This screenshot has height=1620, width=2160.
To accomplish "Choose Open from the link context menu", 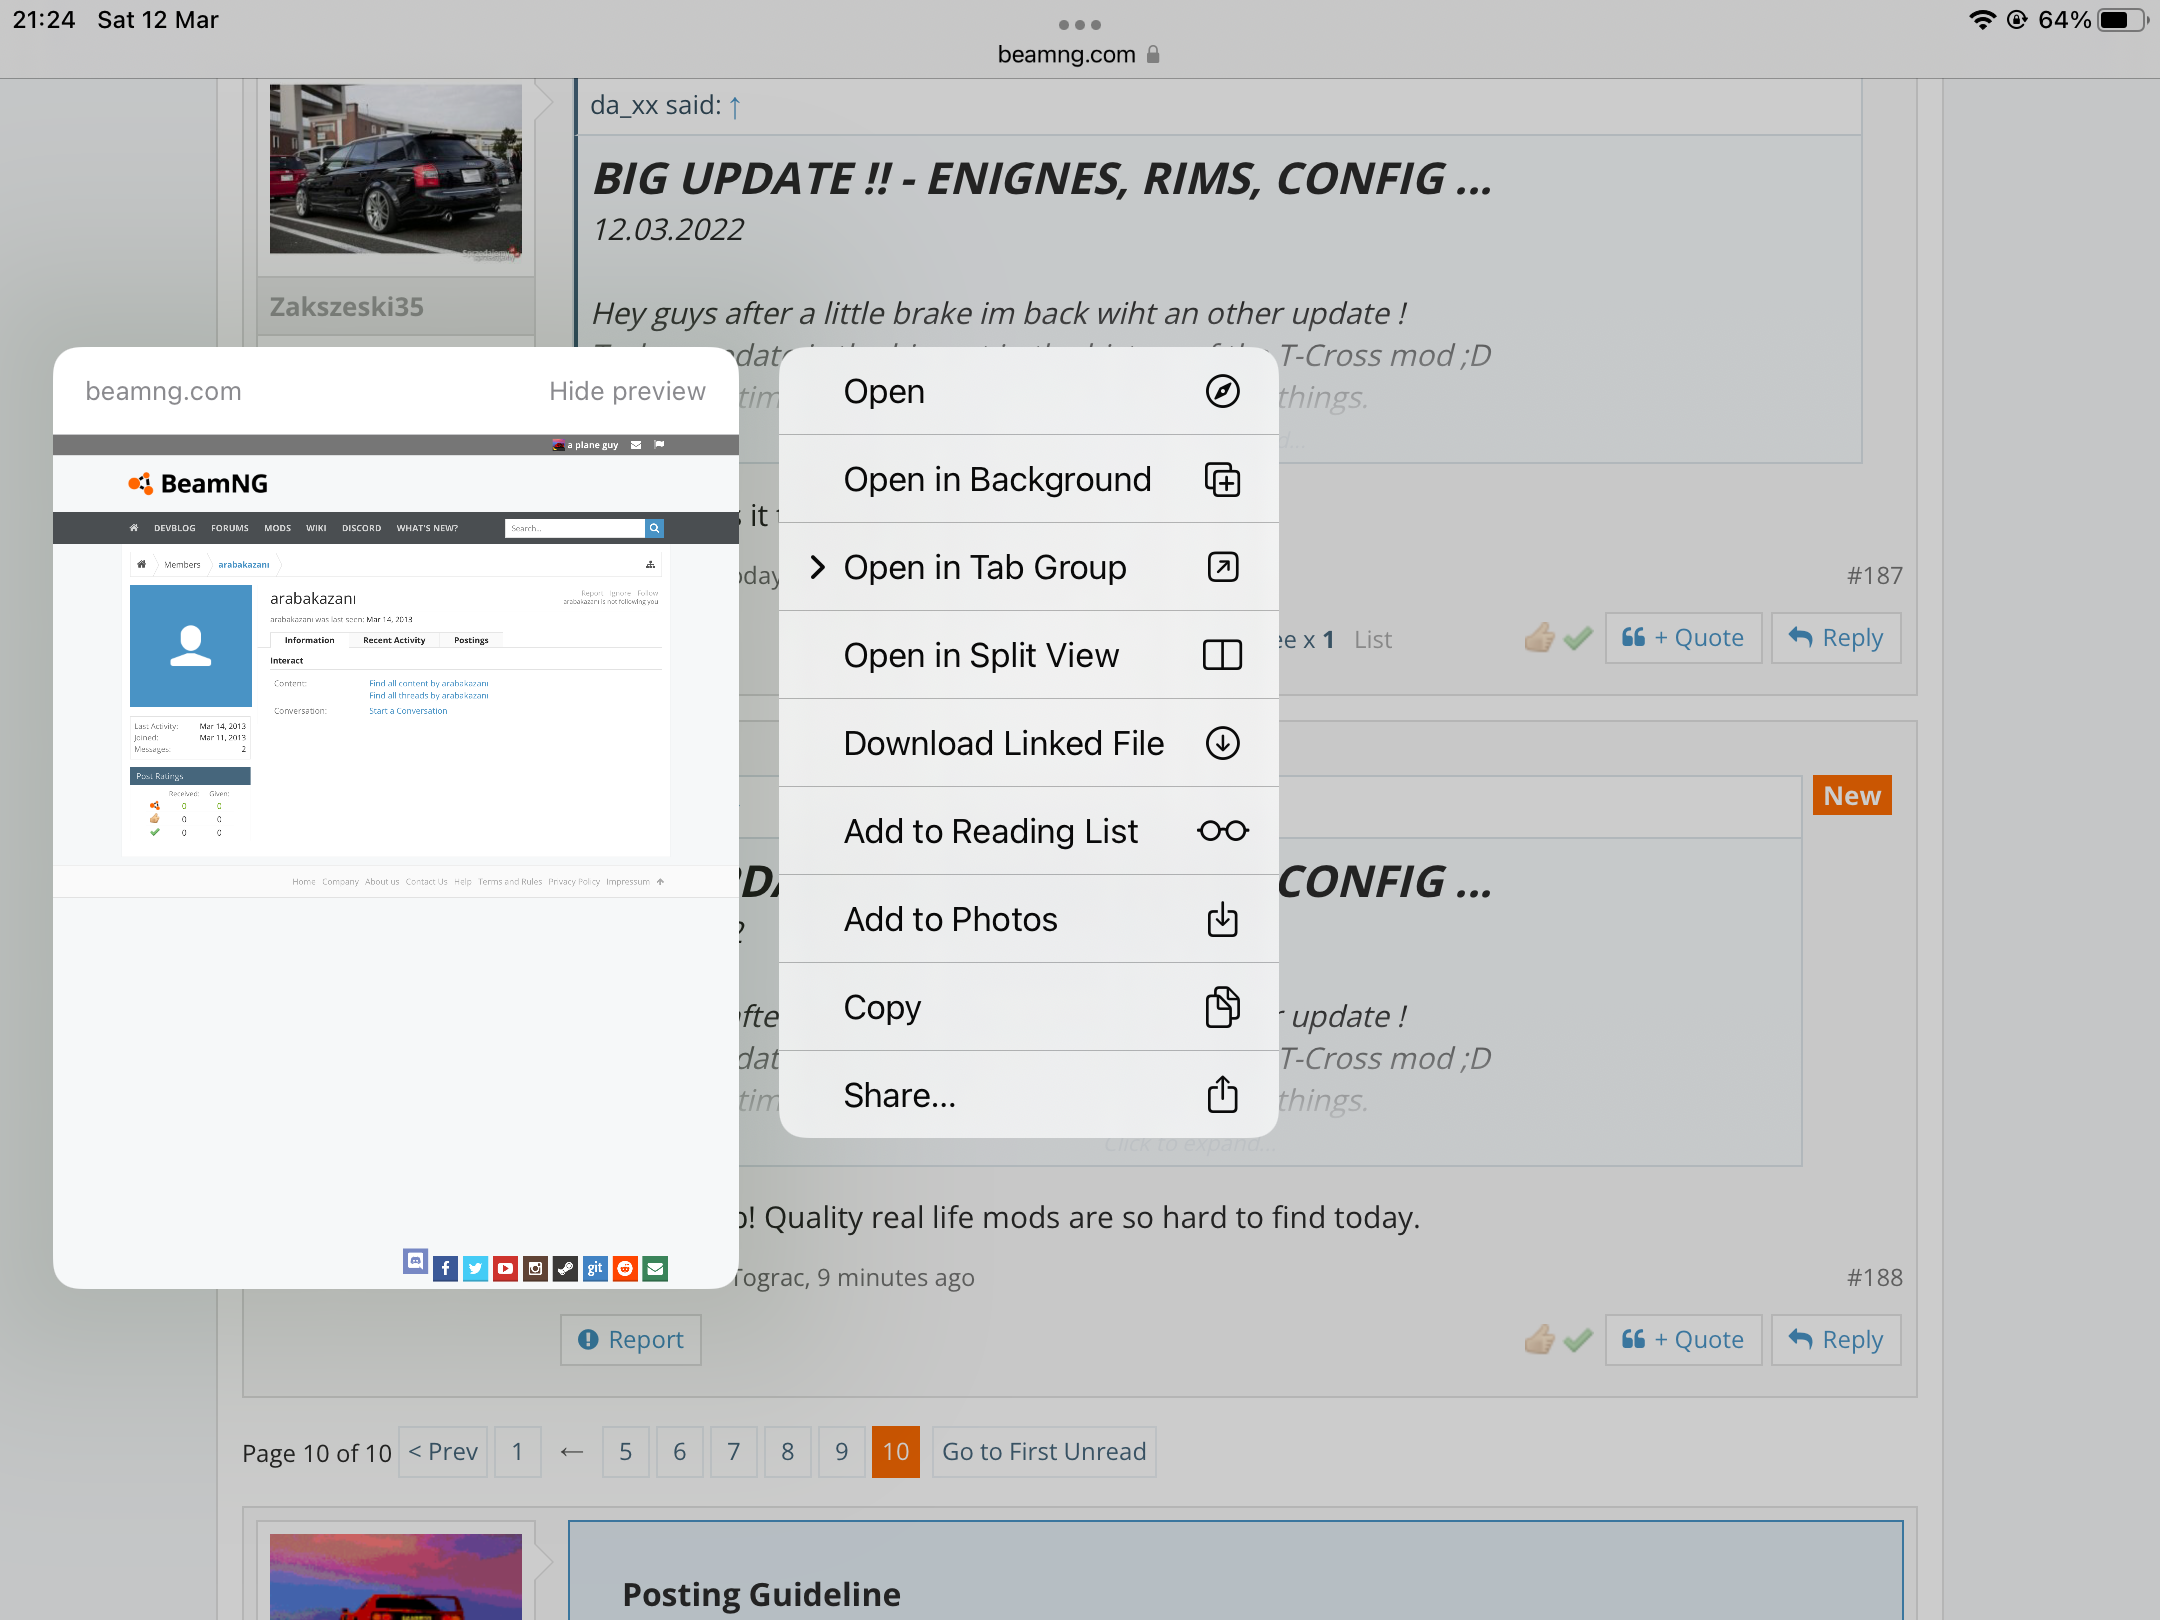I will click(x=1028, y=391).
